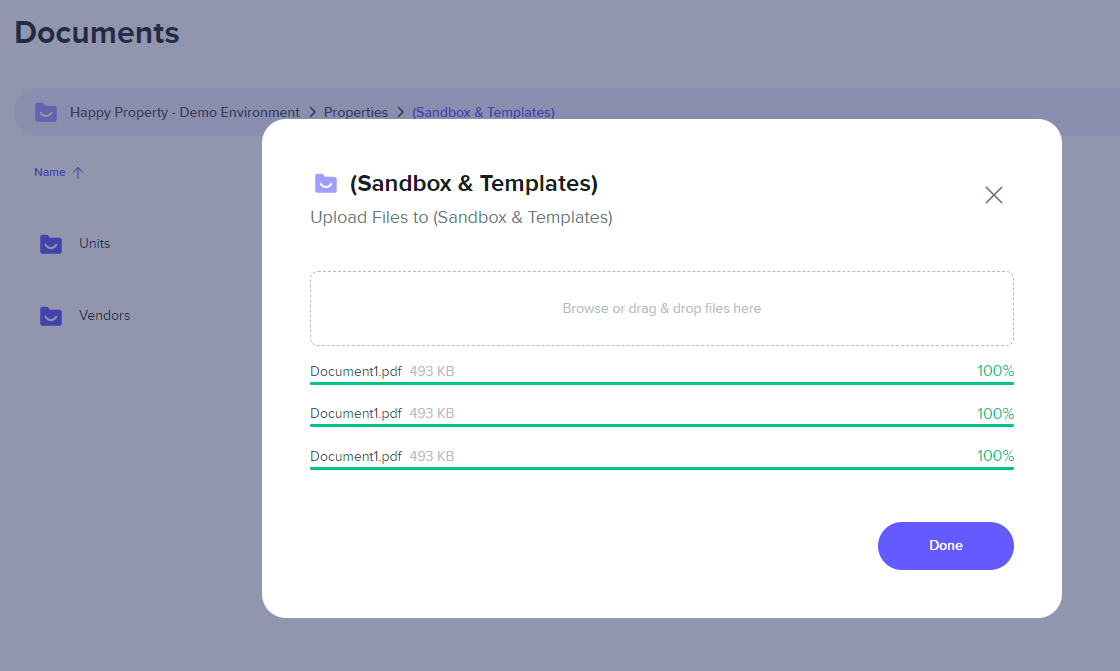Go to Properties in the breadcrumb
Image resolution: width=1120 pixels, height=671 pixels.
pyautogui.click(x=356, y=112)
